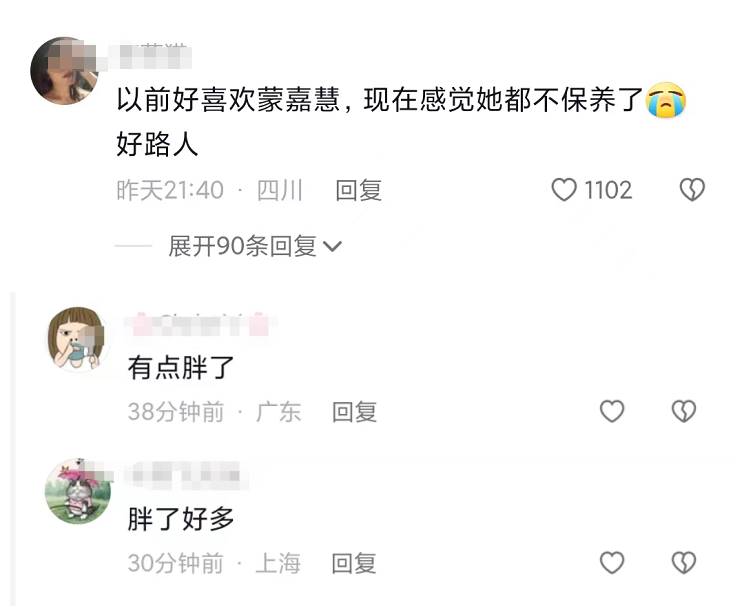
Task: Like the '胖了好多' comment
Action: click(612, 562)
